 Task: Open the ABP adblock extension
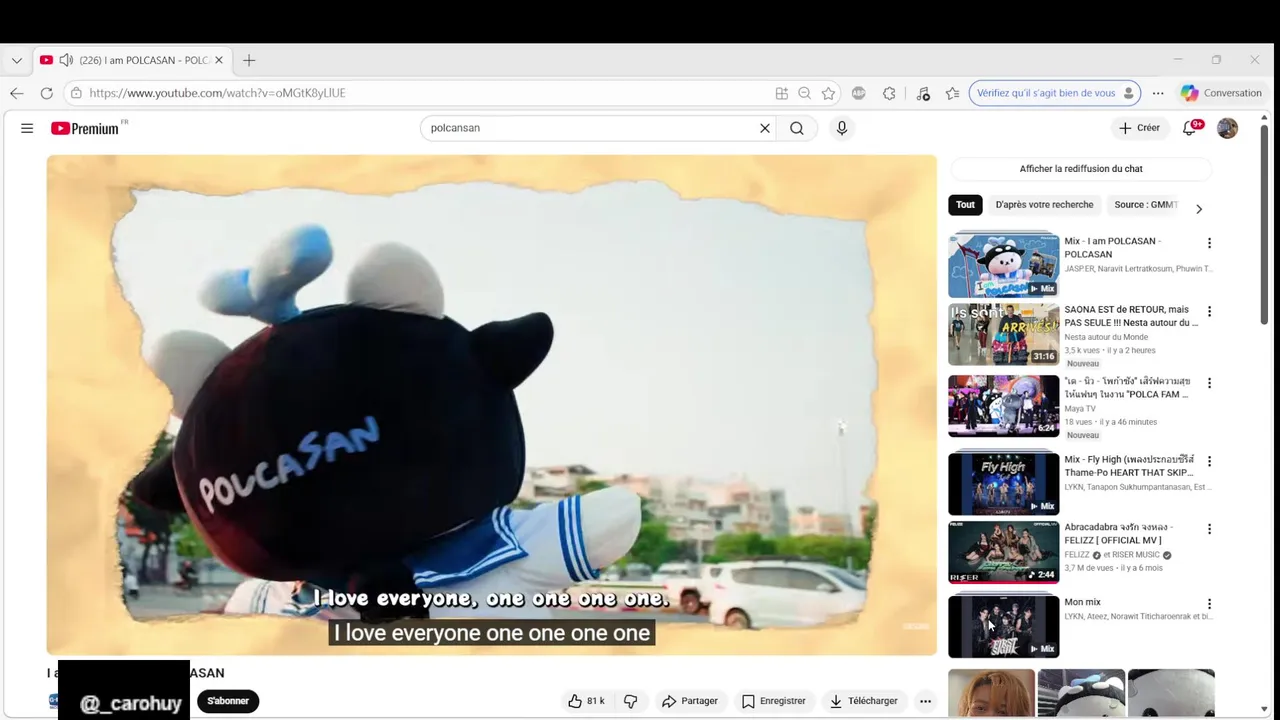[x=859, y=93]
